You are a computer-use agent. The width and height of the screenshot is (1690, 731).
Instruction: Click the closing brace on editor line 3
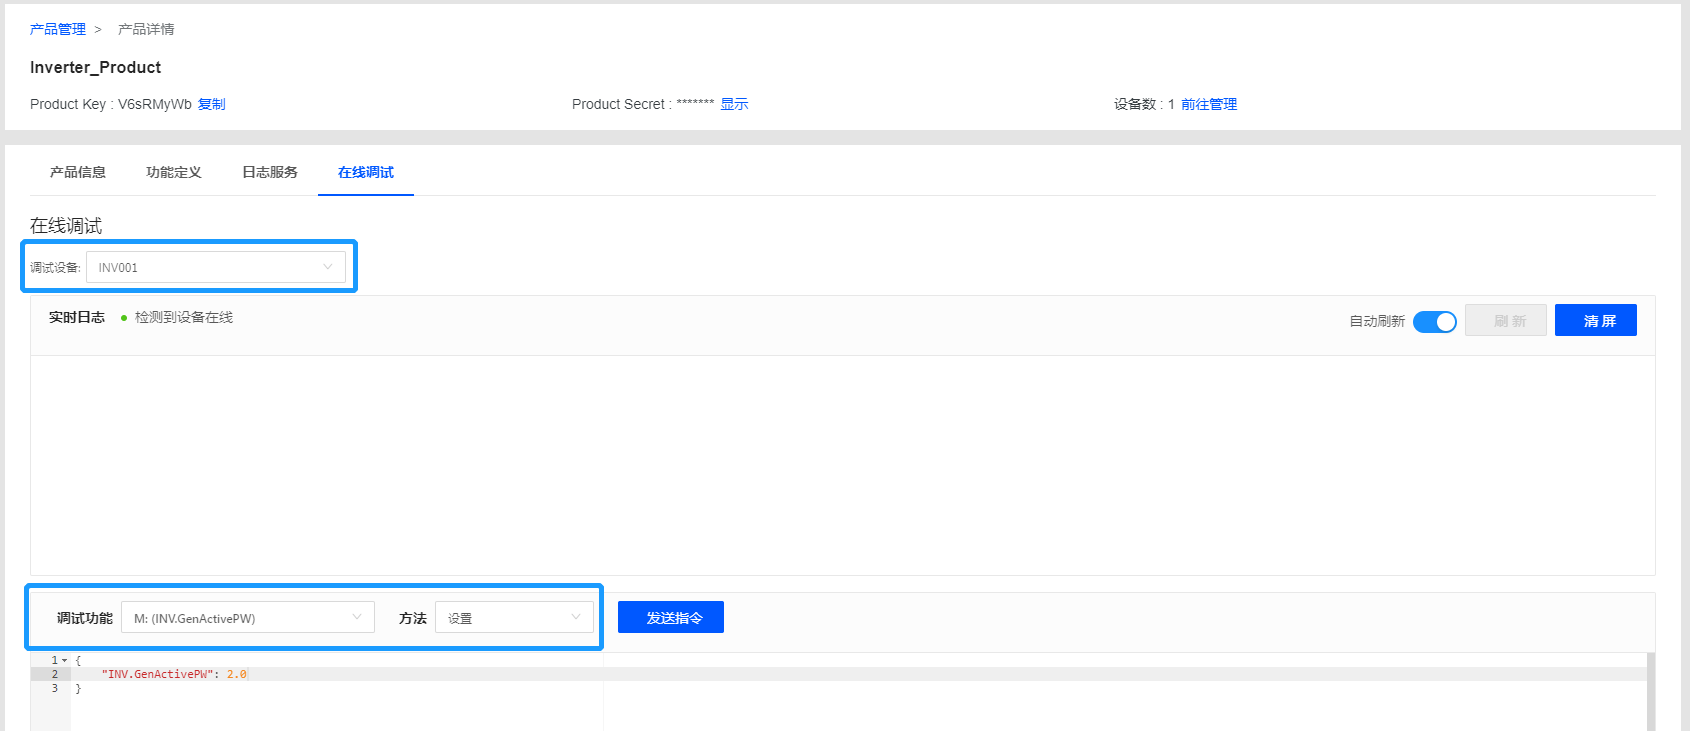pyautogui.click(x=78, y=688)
